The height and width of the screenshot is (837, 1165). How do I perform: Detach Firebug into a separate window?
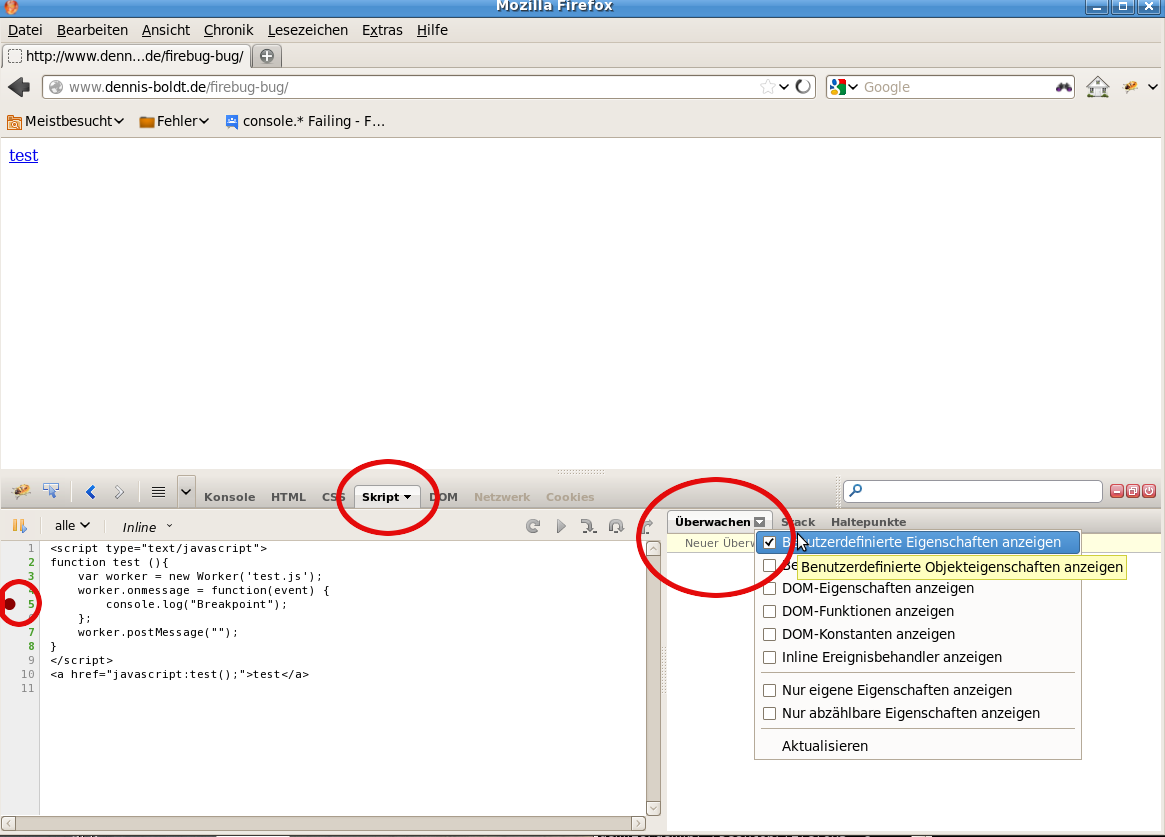1133,491
